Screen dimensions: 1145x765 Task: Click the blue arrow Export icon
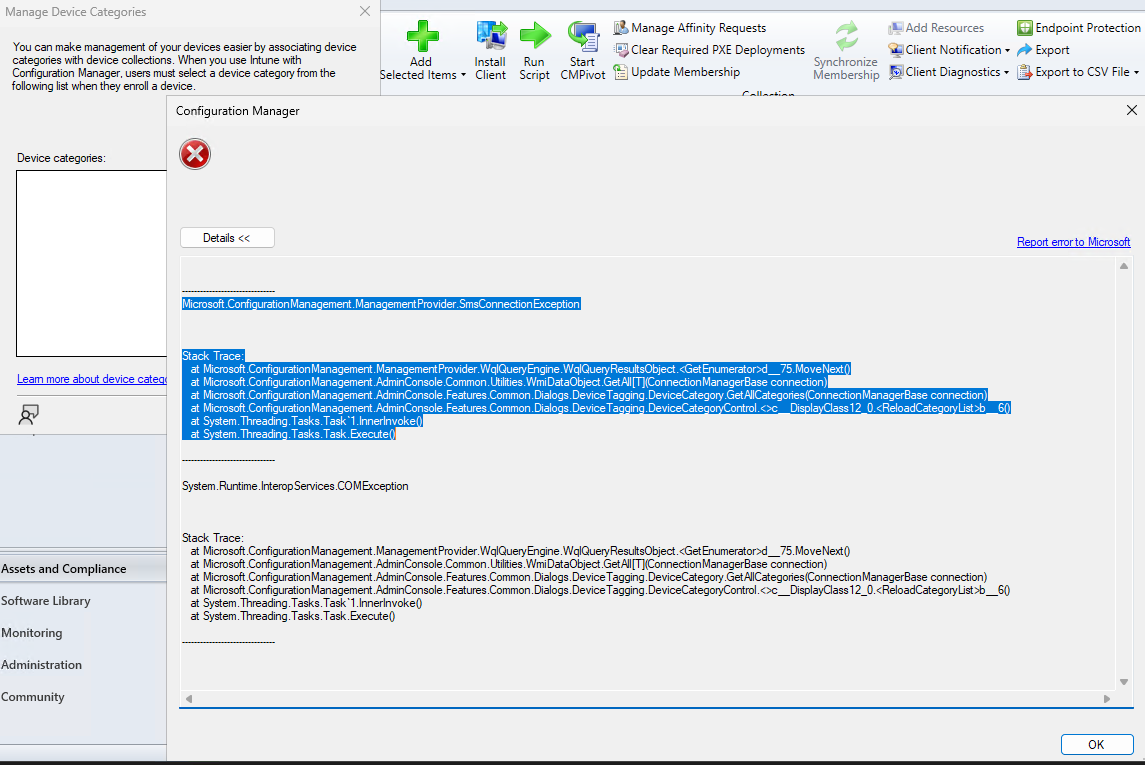1025,50
